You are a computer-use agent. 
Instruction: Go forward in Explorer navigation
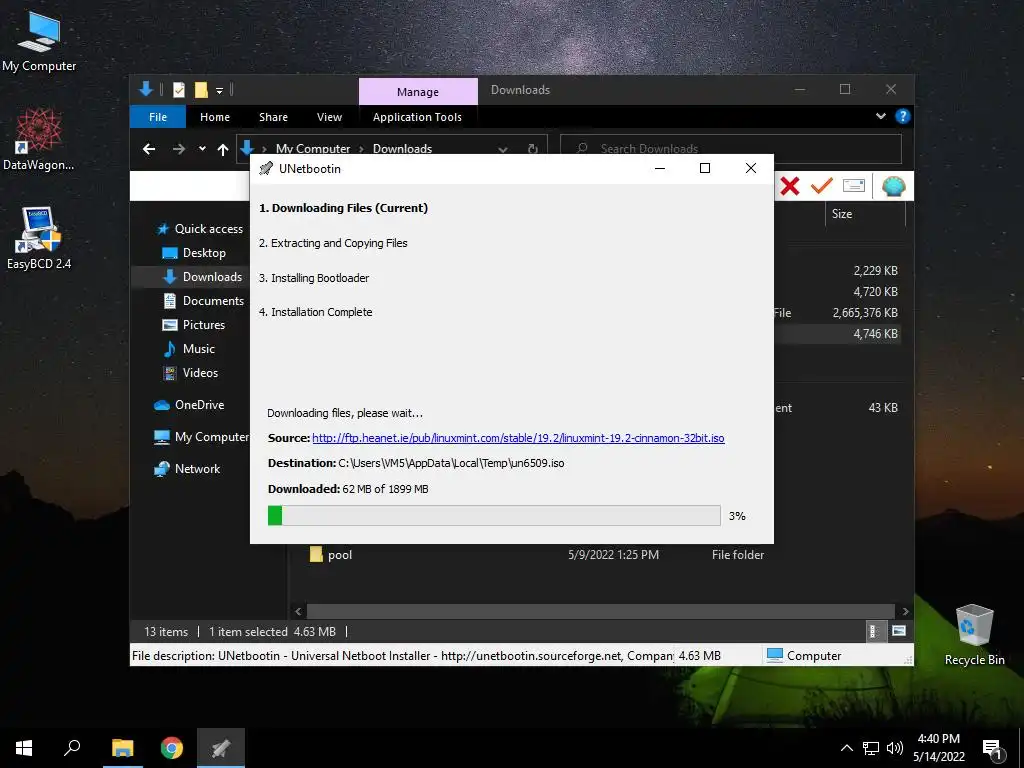click(x=178, y=149)
